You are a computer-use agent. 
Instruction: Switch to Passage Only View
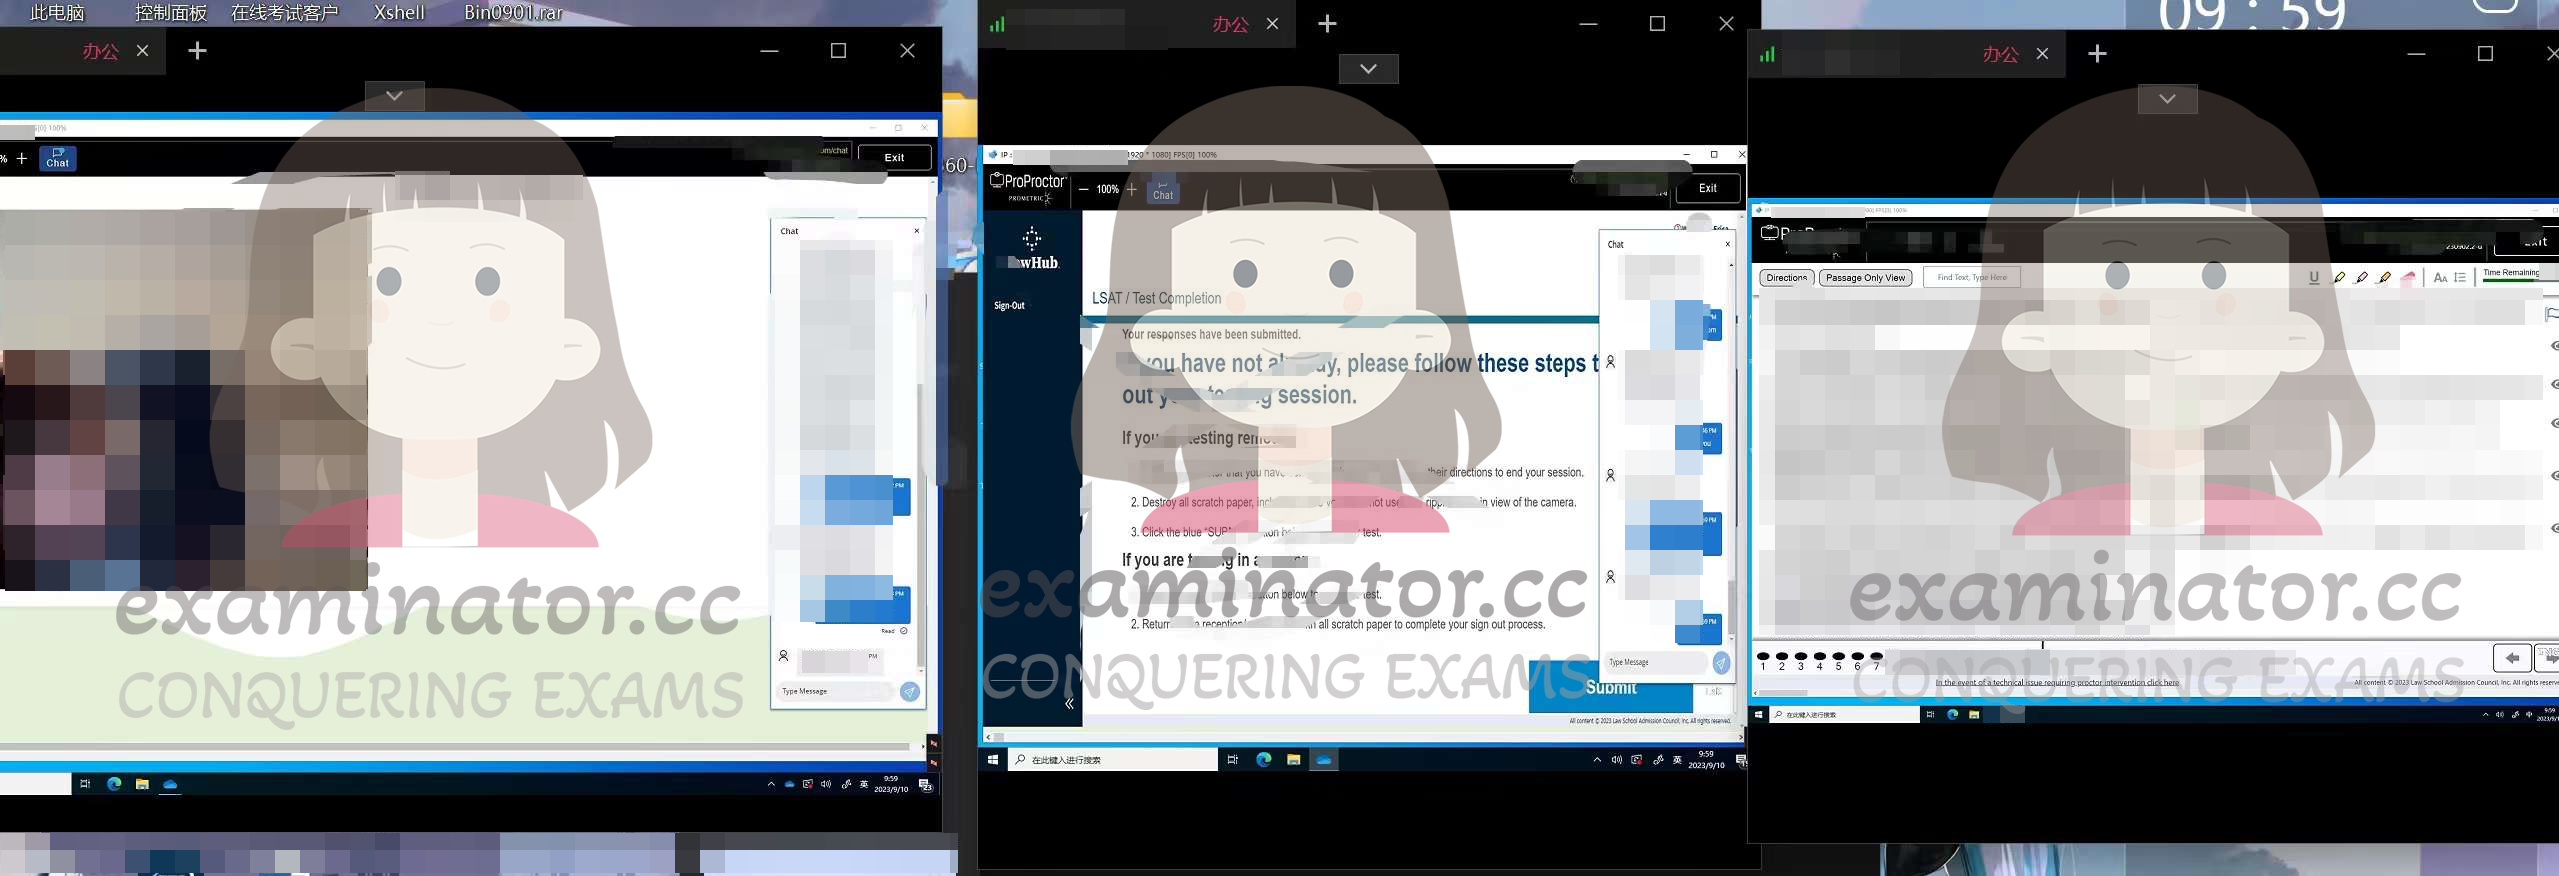(x=1865, y=278)
